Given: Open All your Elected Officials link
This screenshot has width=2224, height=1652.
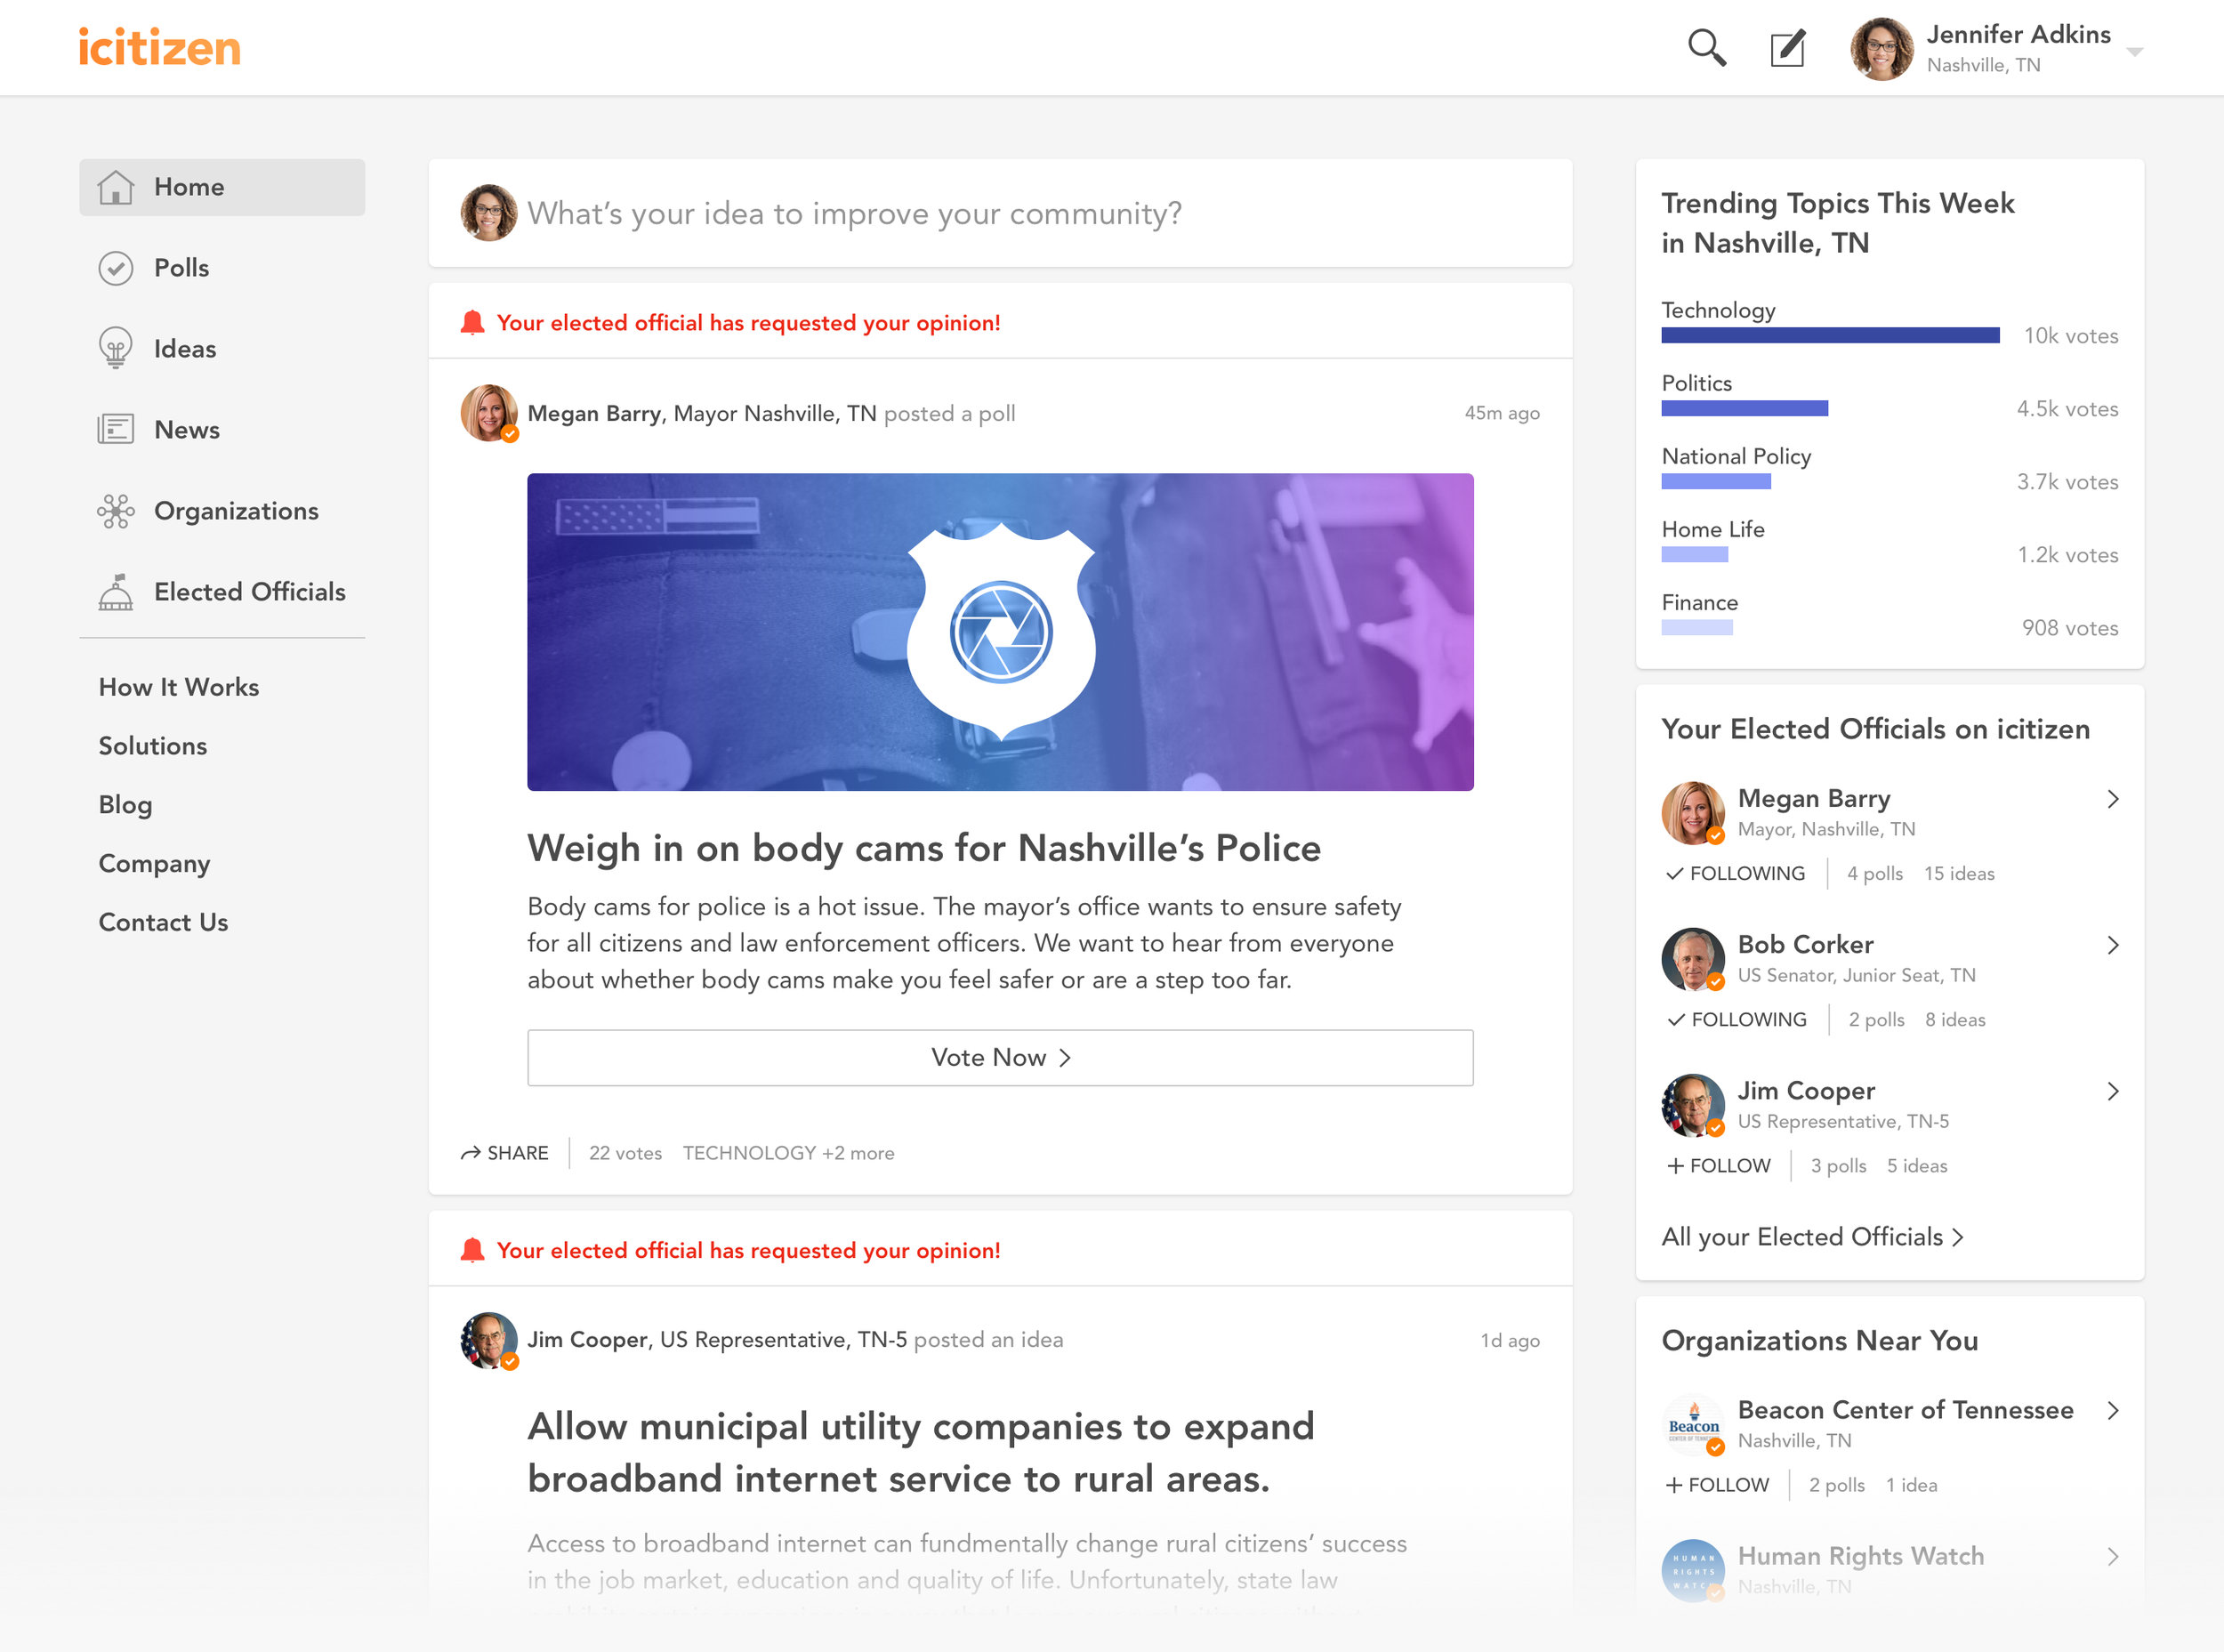Looking at the screenshot, I should coord(1812,1237).
